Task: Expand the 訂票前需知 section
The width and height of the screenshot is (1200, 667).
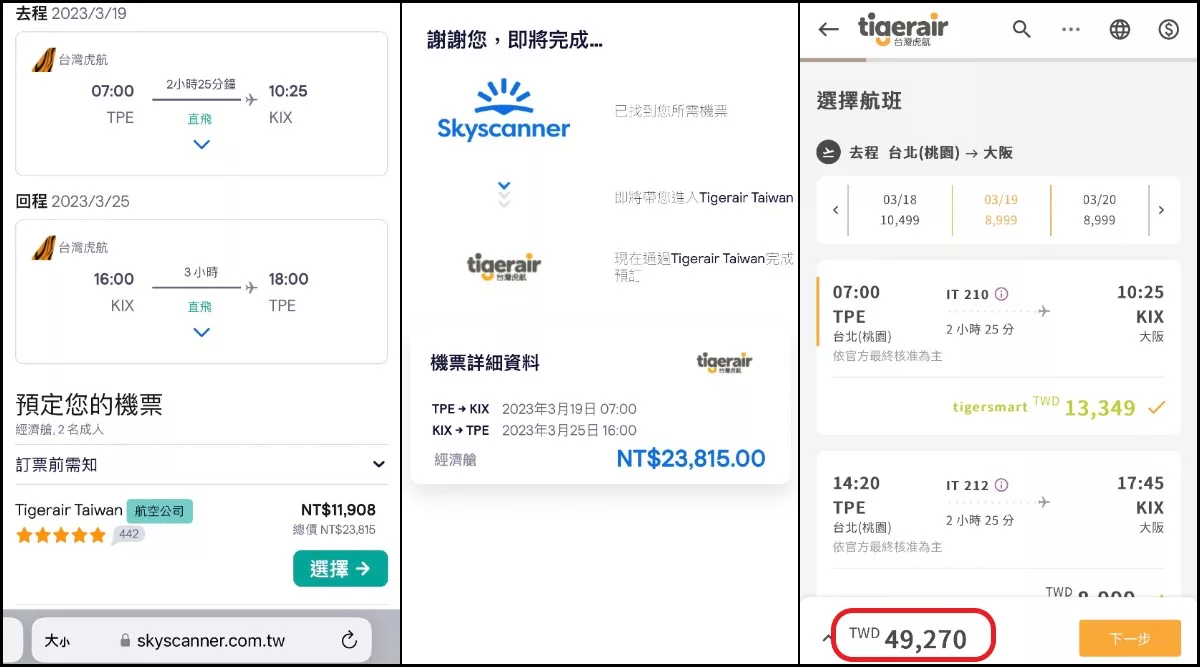Action: (x=378, y=464)
